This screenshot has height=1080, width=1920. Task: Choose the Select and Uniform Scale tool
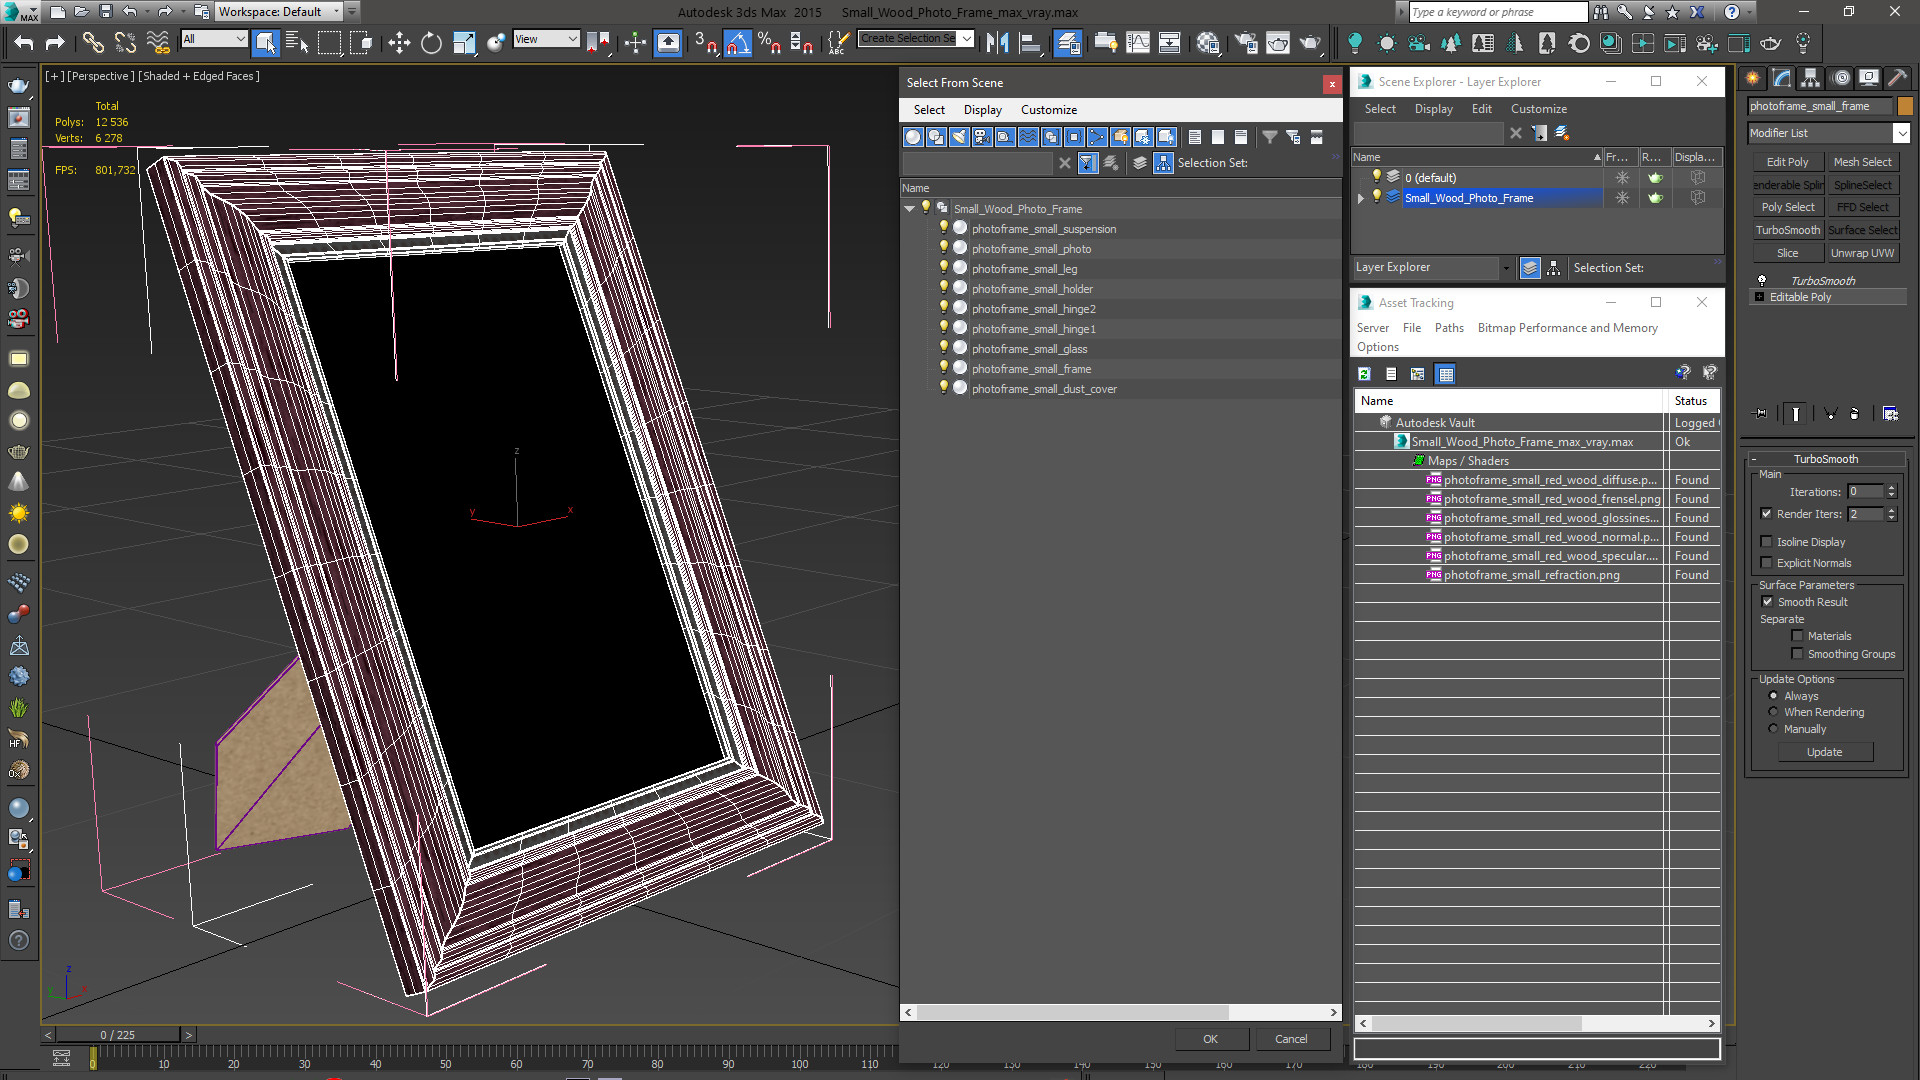pos(464,42)
